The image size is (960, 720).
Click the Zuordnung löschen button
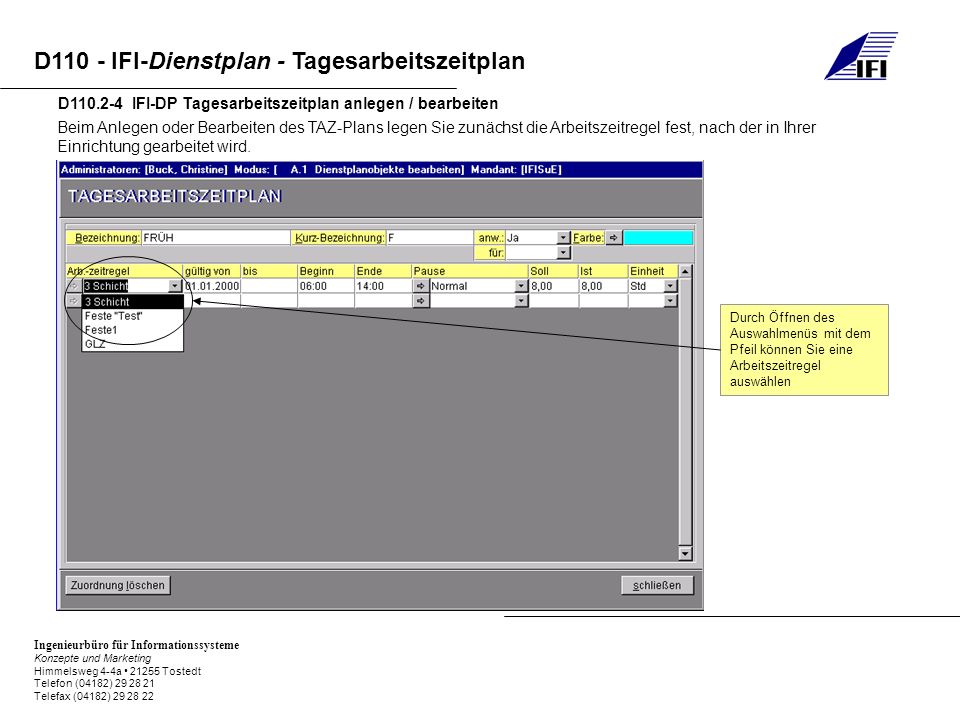(118, 585)
